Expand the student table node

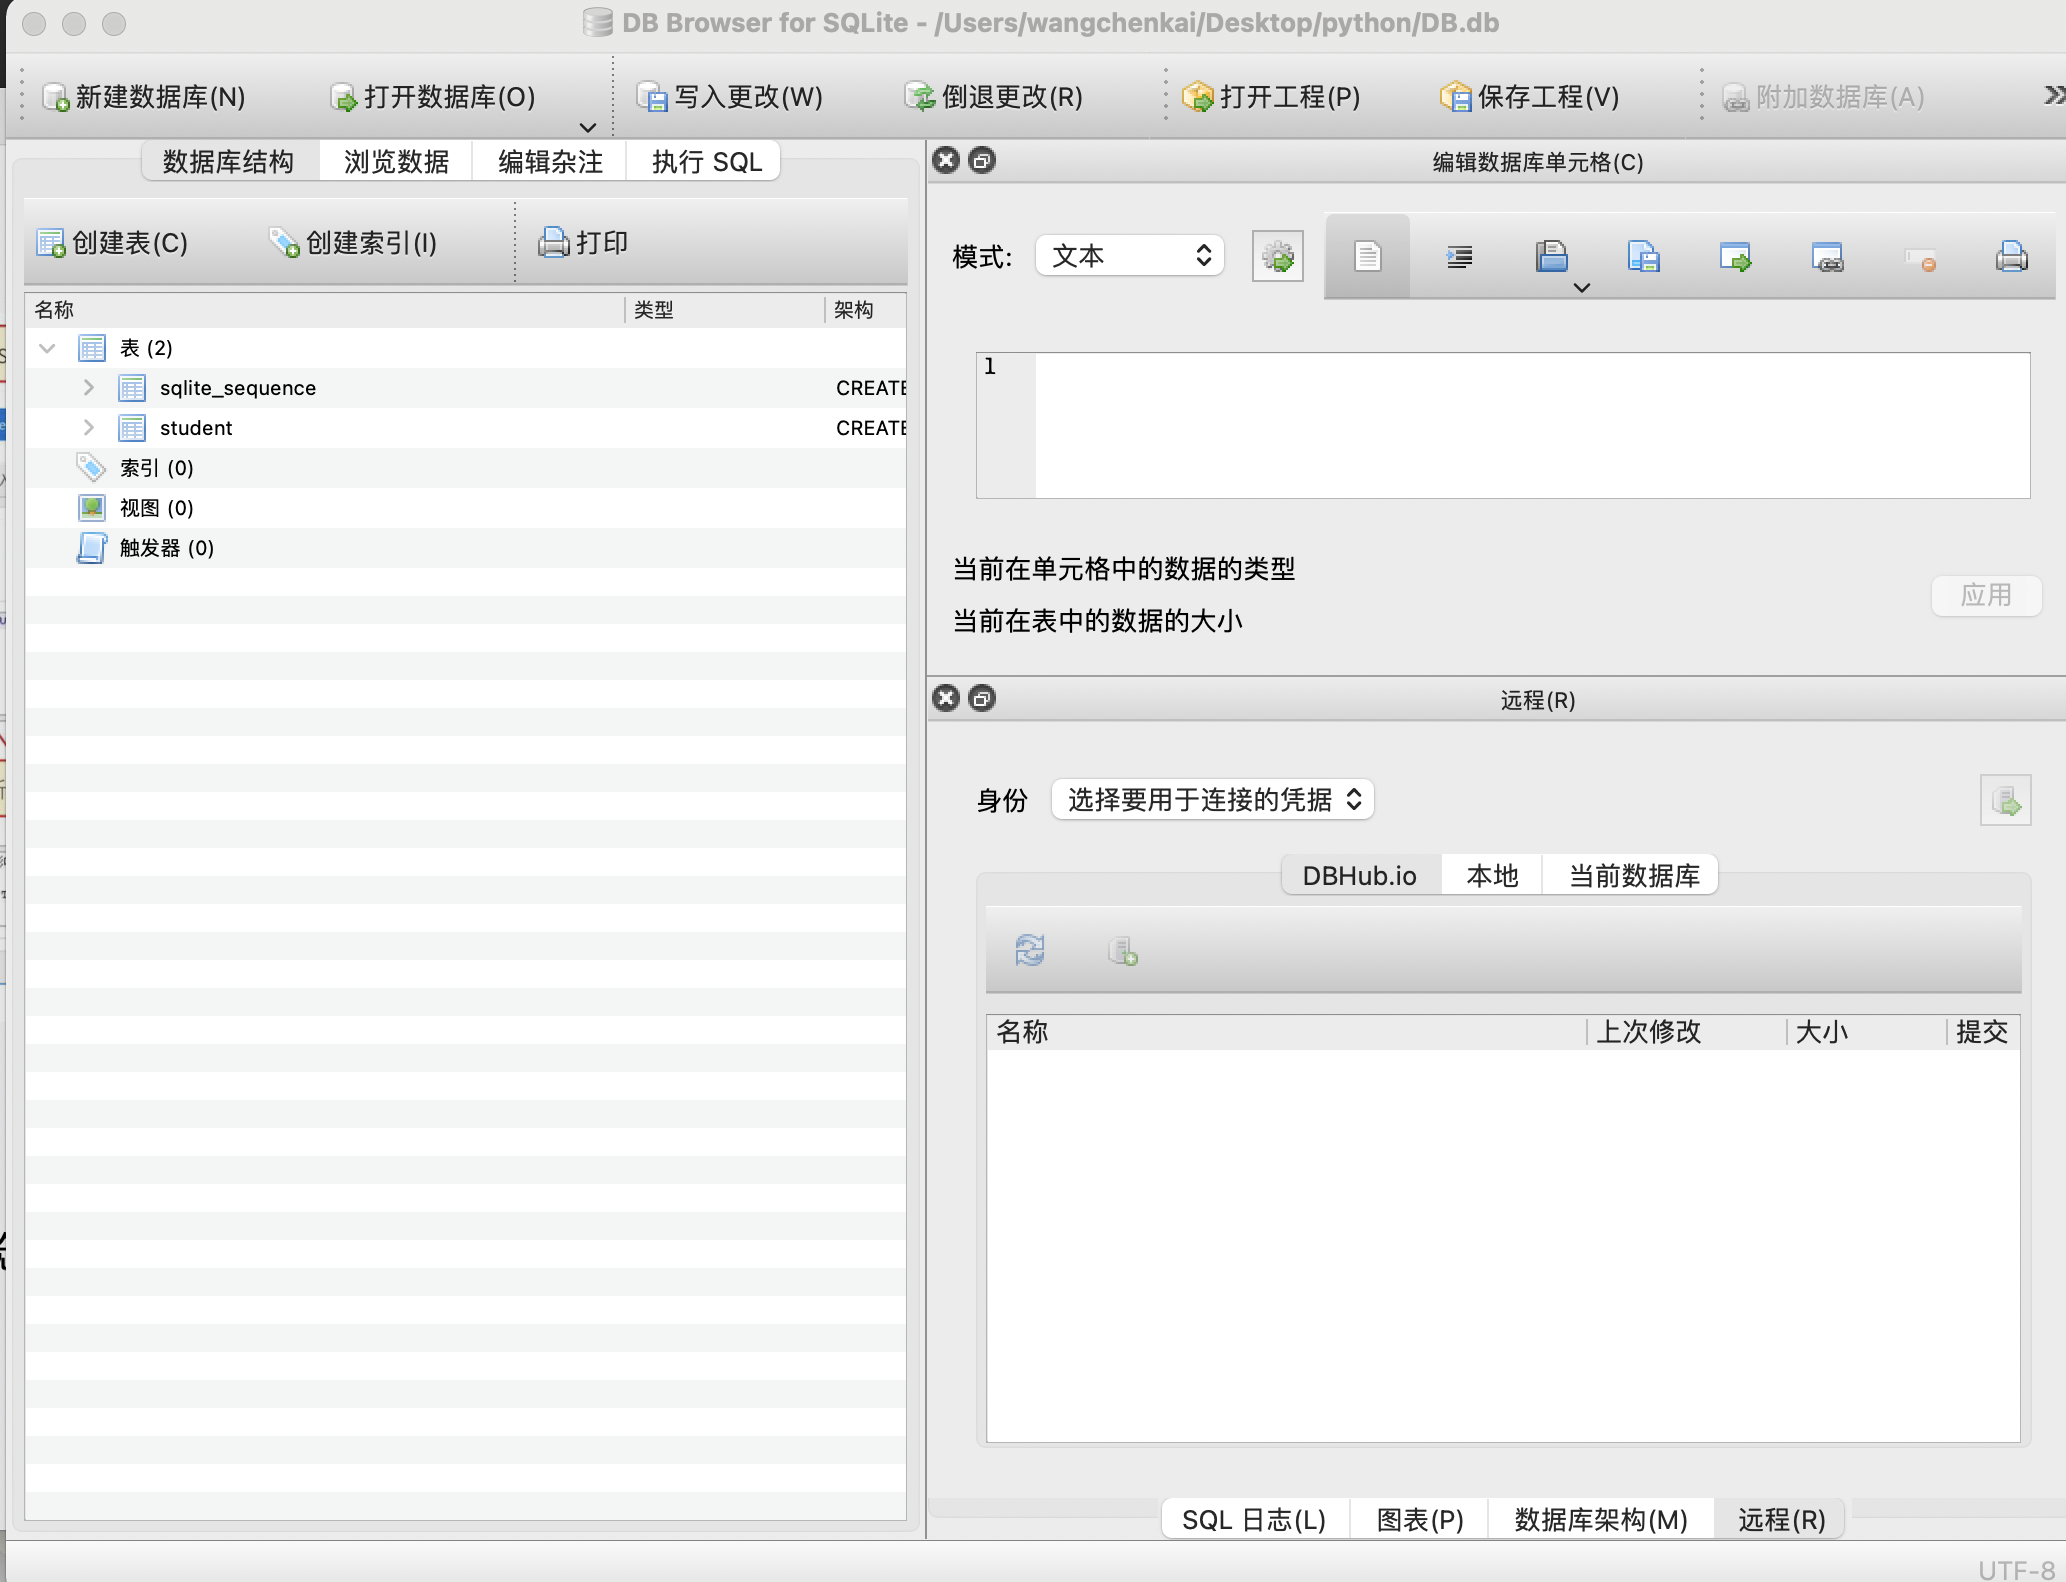point(88,428)
